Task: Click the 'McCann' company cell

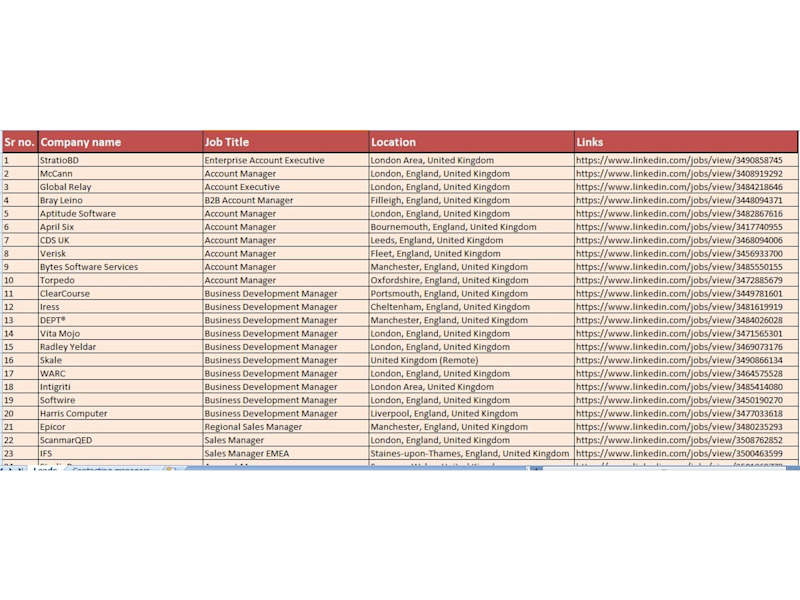Action: (120, 173)
